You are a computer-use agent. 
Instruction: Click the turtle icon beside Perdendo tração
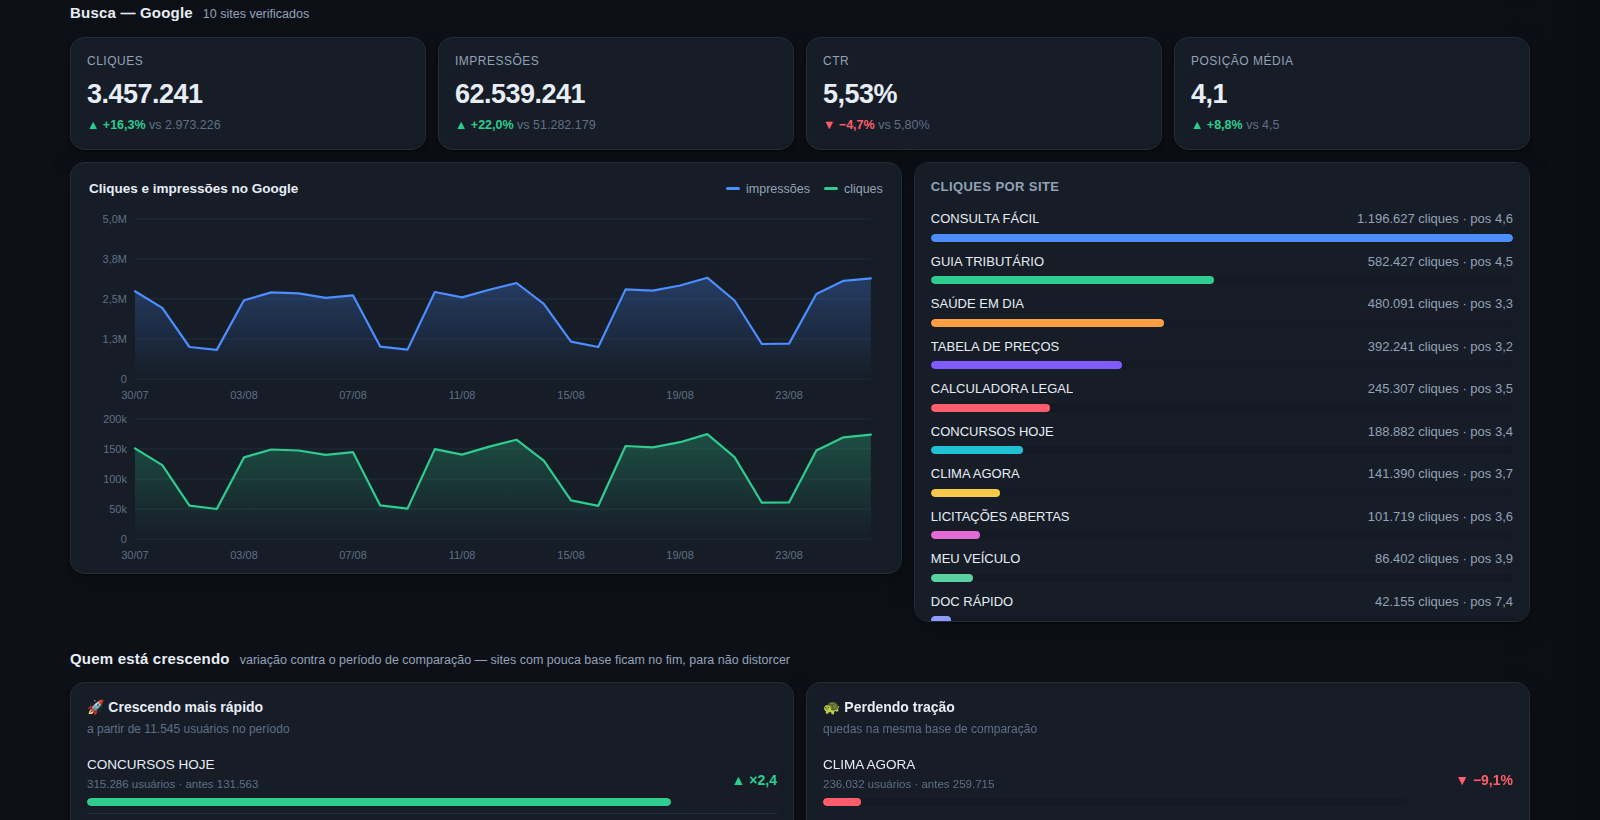831,707
